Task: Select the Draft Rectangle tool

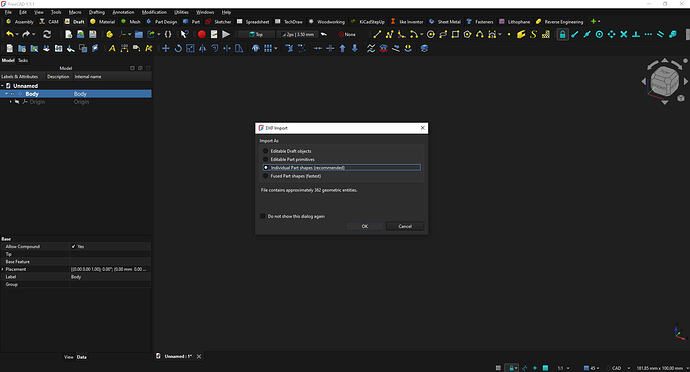Action: [455, 34]
